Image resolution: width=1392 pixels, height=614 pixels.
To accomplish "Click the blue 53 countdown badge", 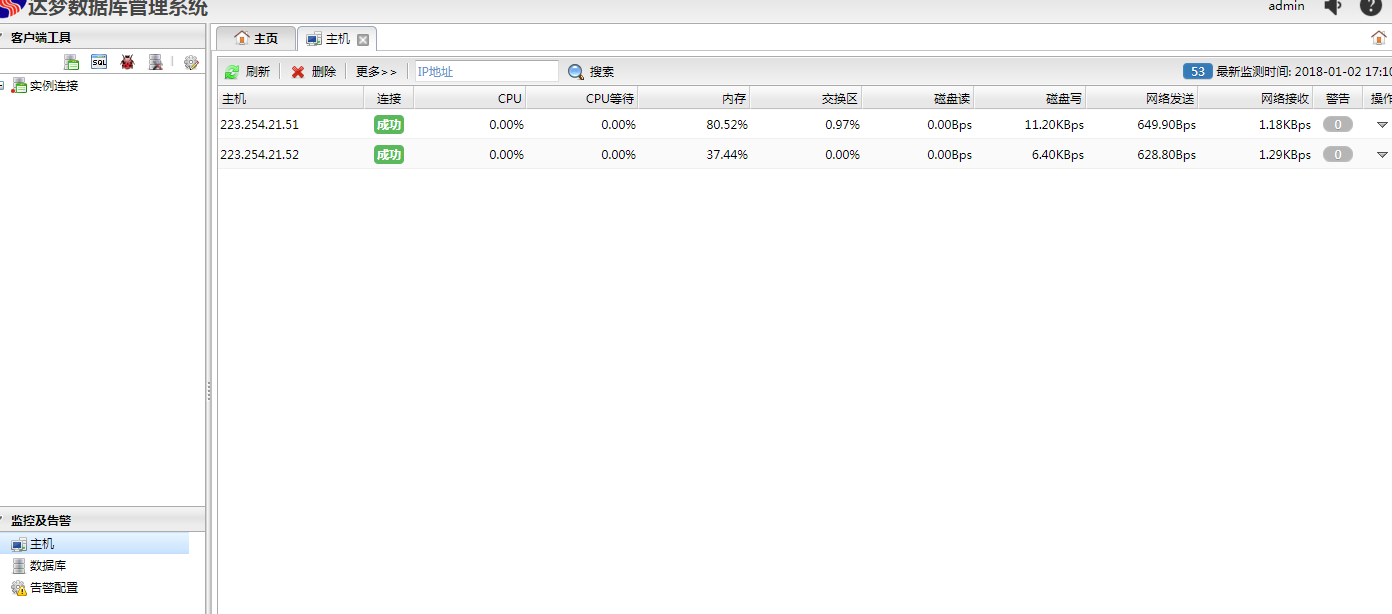I will pos(1197,72).
